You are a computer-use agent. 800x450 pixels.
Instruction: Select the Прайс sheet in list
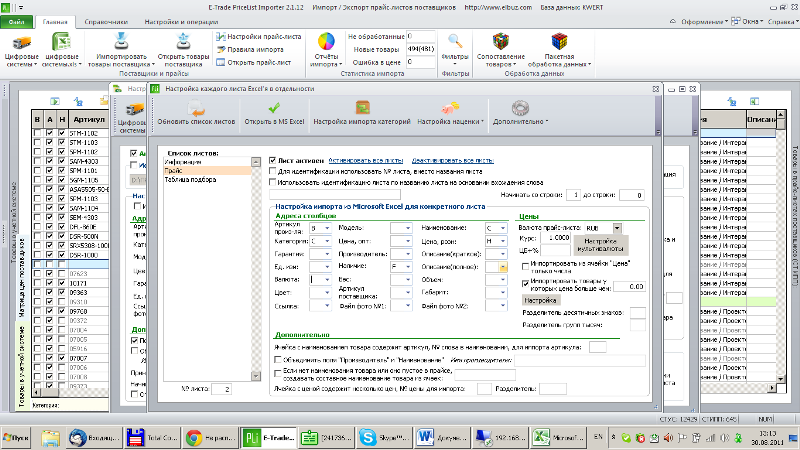[207, 170]
